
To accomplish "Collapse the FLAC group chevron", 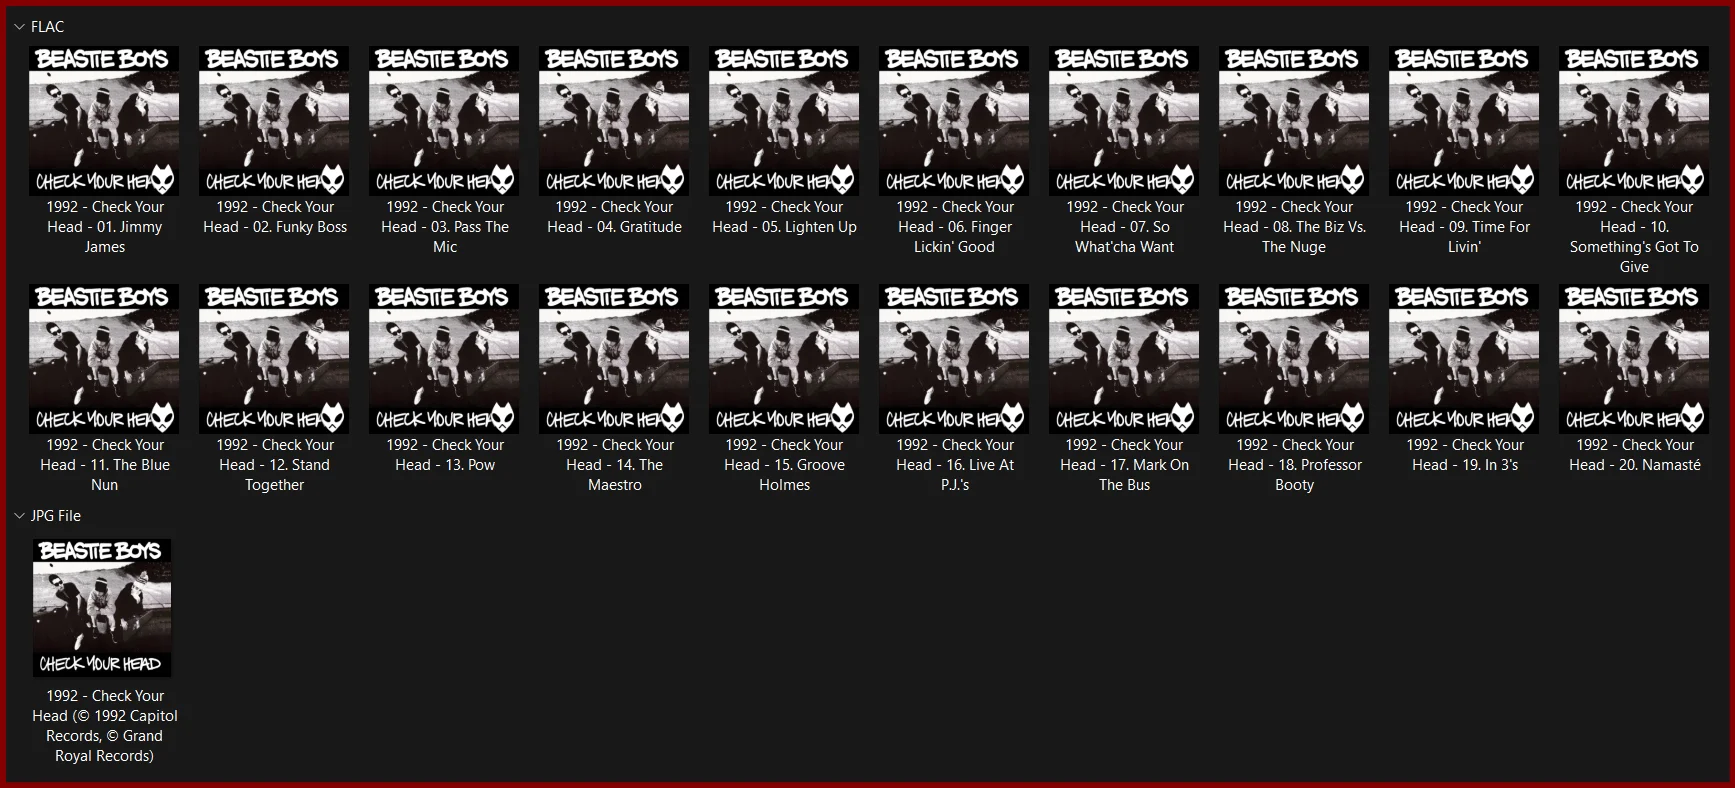I will point(19,27).
